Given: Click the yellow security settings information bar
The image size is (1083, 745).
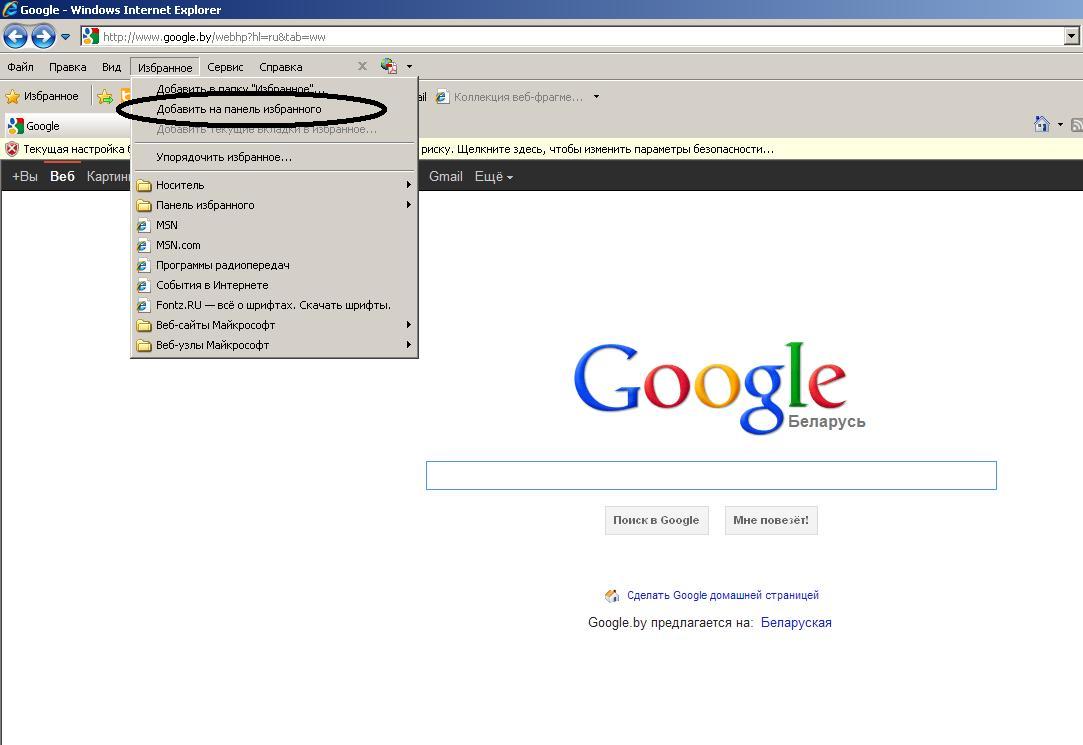Looking at the screenshot, I should coord(542,149).
